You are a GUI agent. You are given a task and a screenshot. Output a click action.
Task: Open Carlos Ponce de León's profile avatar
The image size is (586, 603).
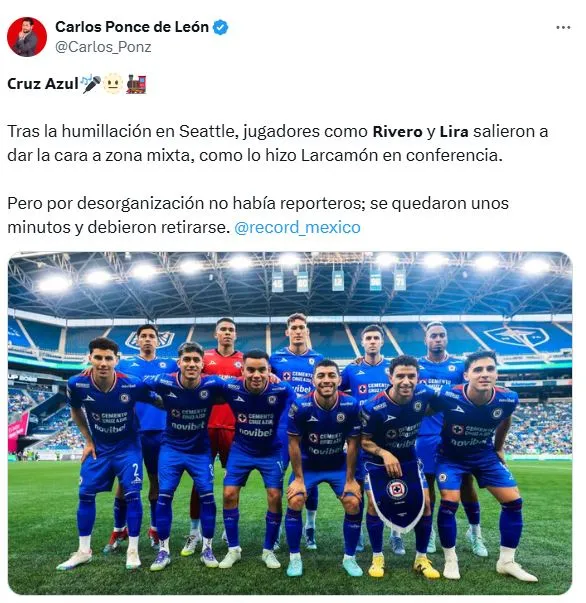point(27,37)
